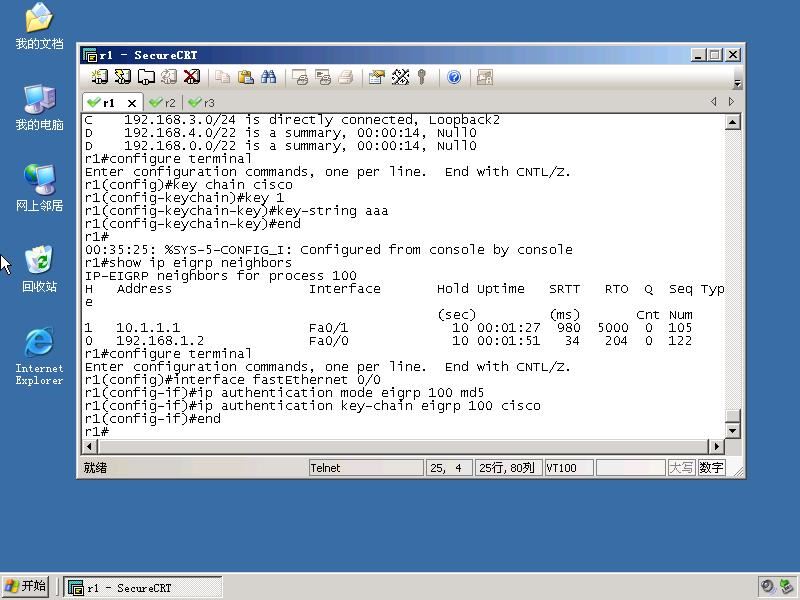The height and width of the screenshot is (600, 800).
Task: Open 回收站 recycle bin icon
Action: point(39,268)
